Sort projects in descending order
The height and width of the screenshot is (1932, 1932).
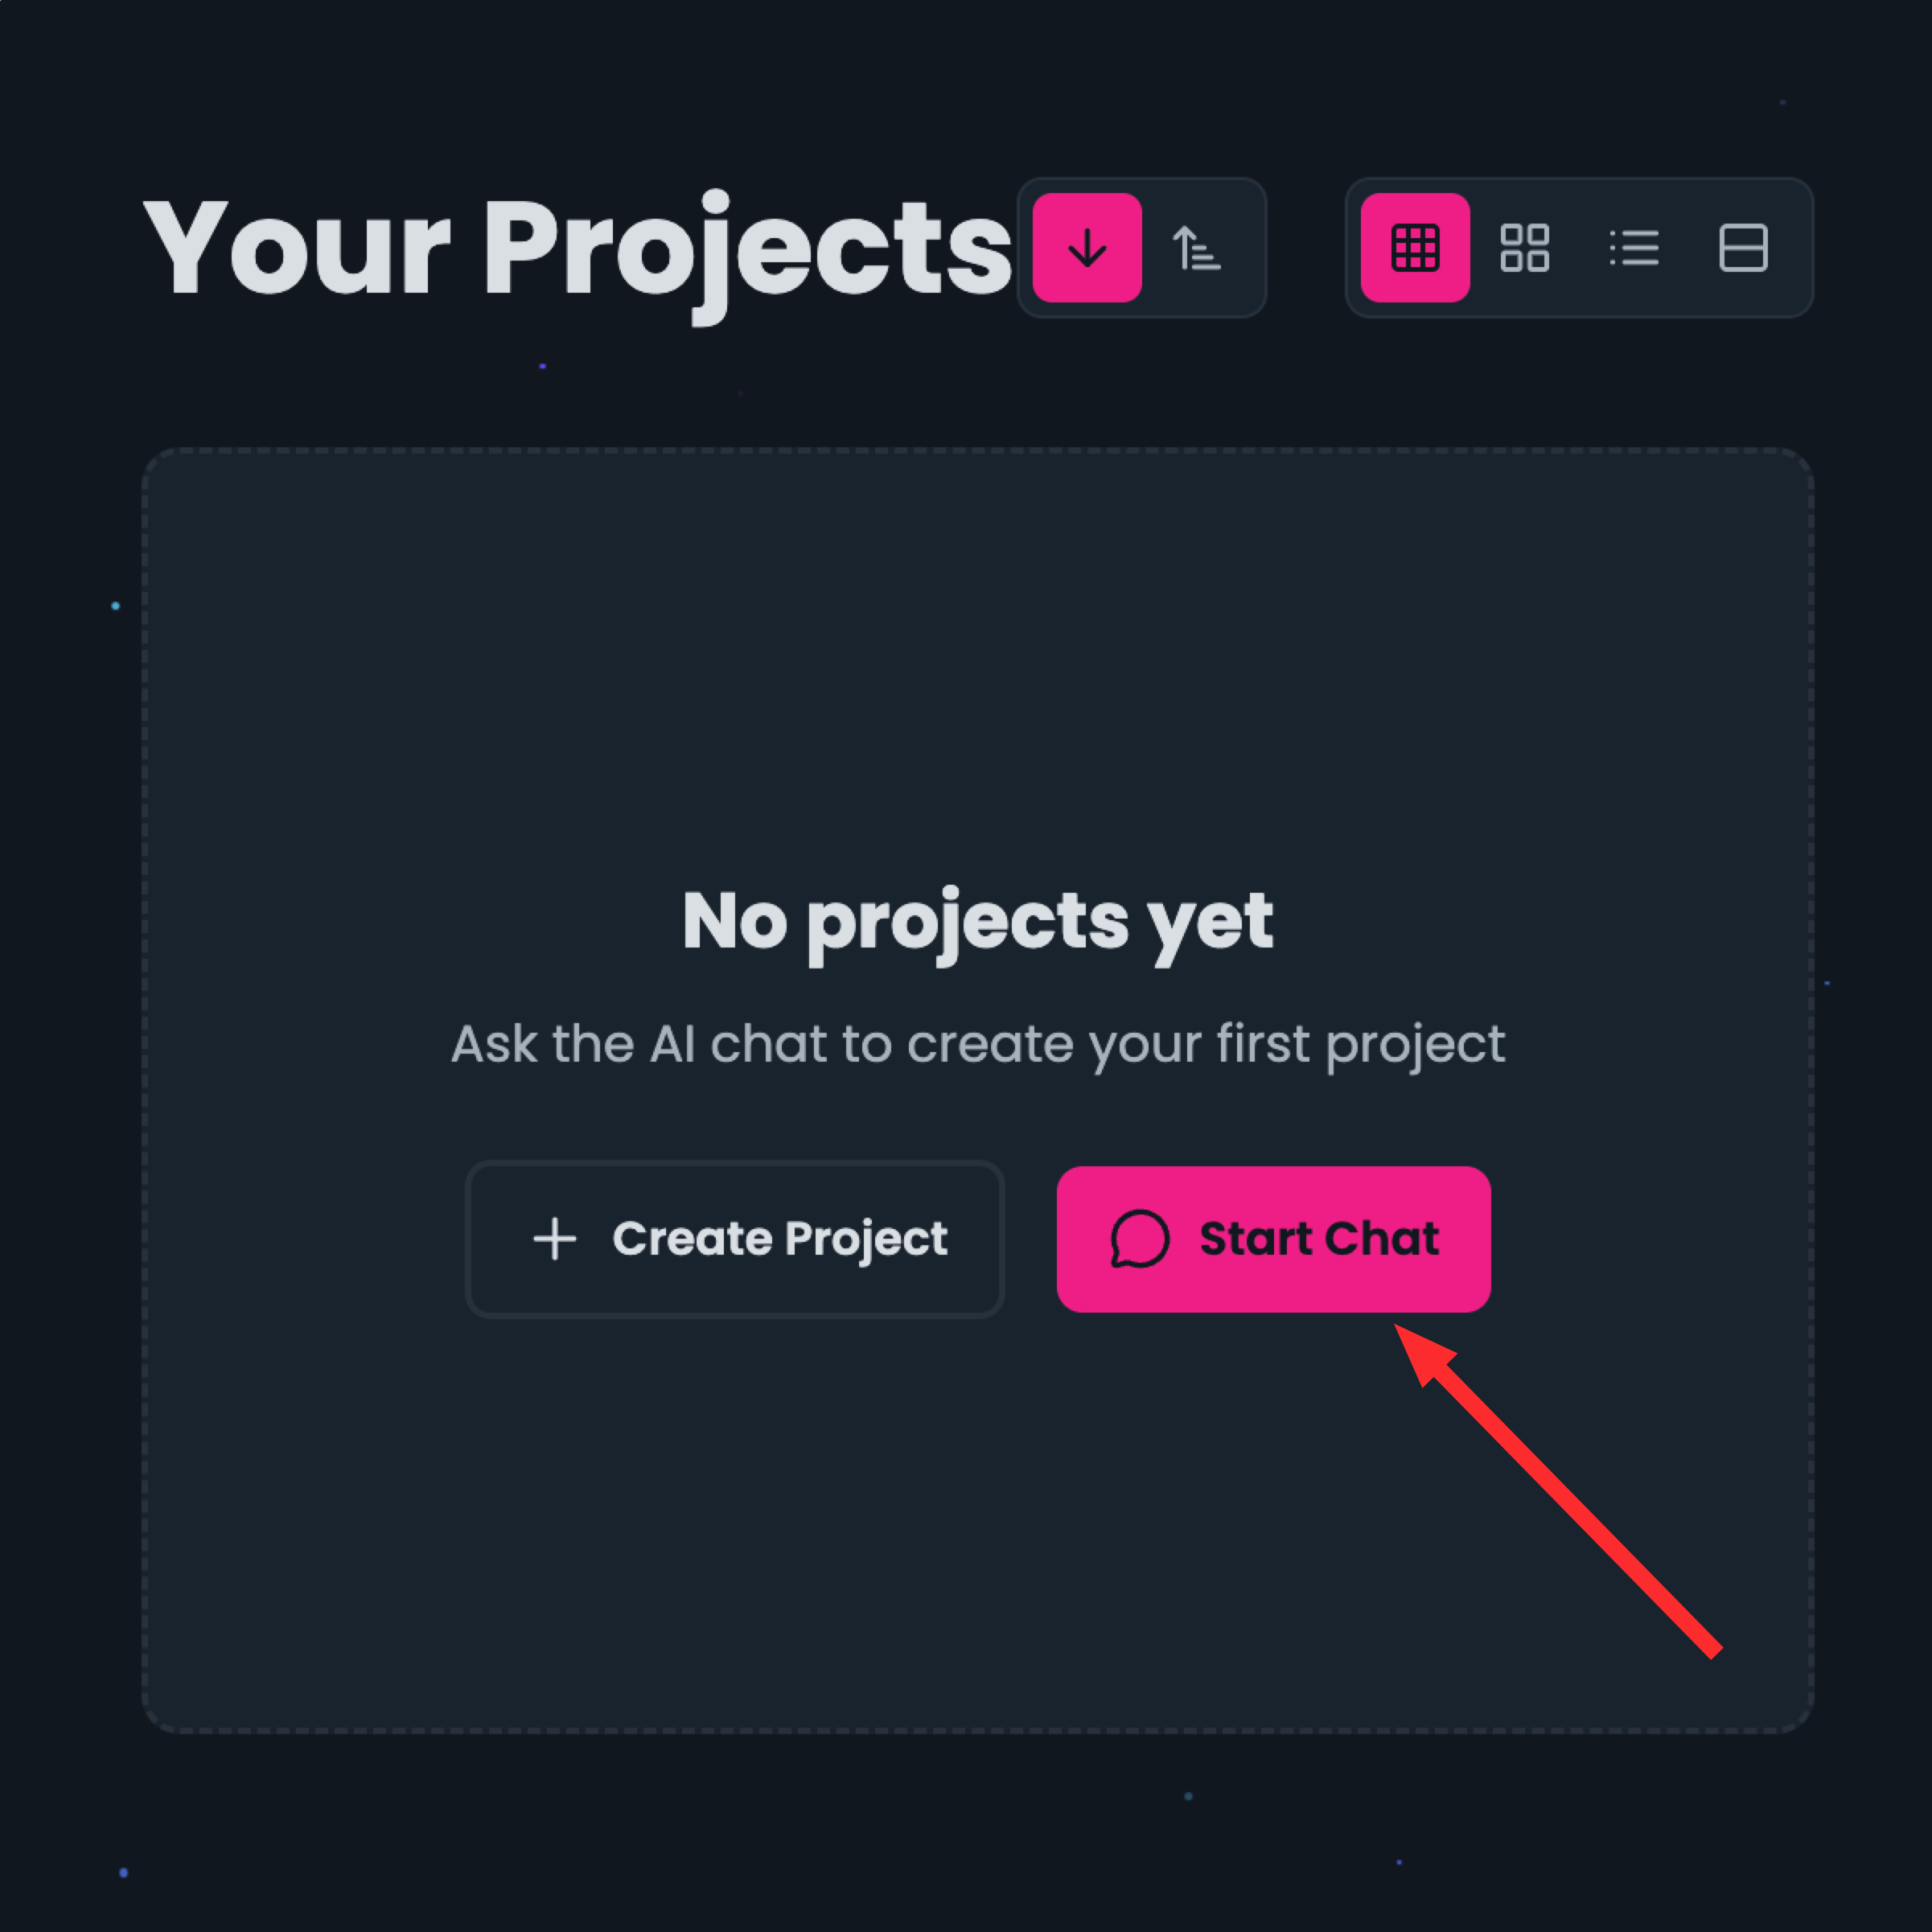pyautogui.click(x=1087, y=248)
